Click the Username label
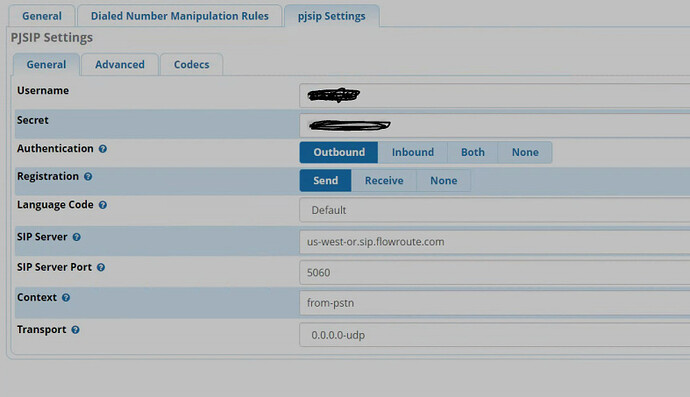Screen dimensions: 690x397 coord(43,91)
